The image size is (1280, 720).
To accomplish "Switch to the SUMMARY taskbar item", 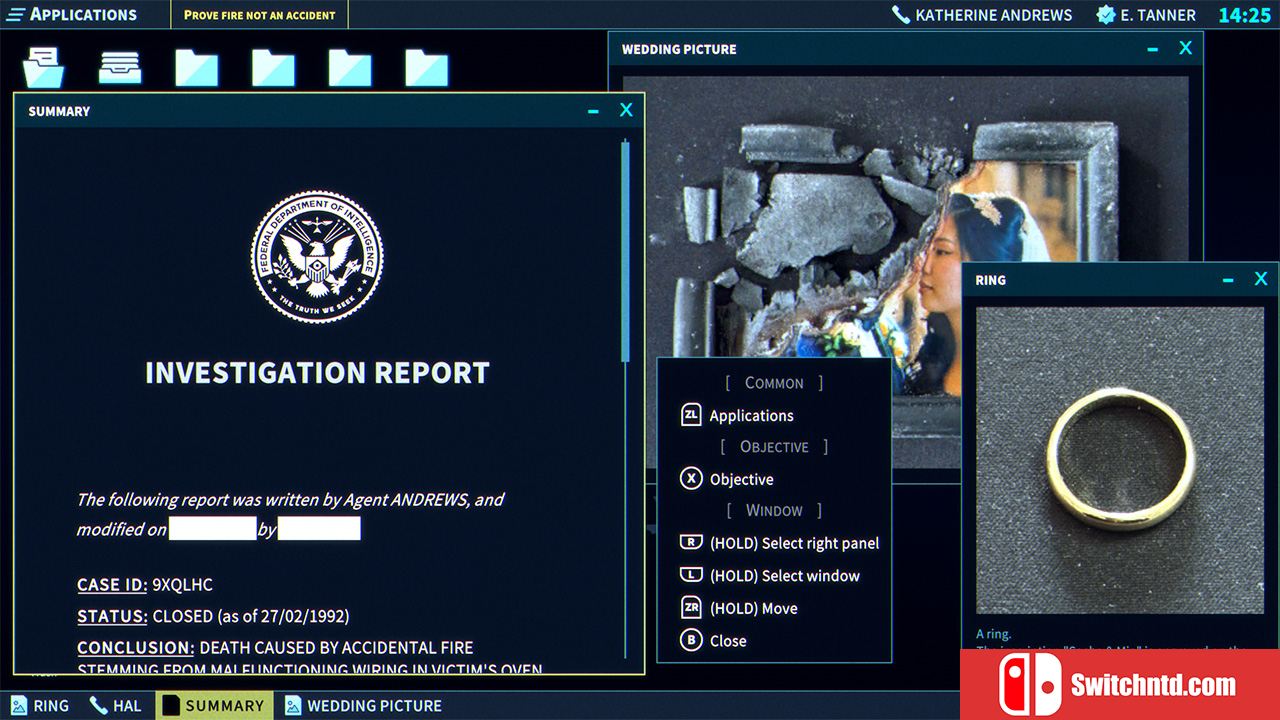I will (x=214, y=705).
